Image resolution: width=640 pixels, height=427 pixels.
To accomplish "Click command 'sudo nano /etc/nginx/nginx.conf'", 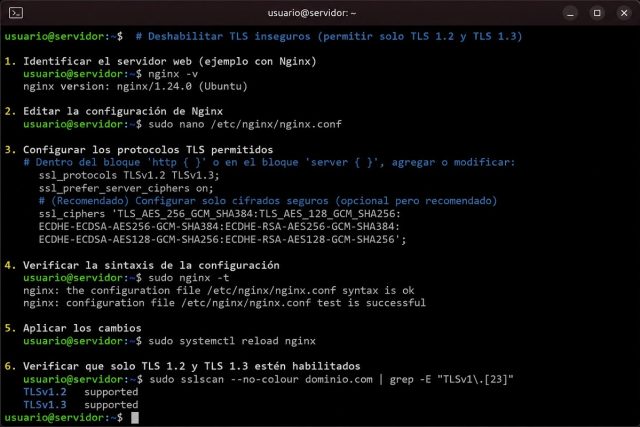I will point(245,124).
